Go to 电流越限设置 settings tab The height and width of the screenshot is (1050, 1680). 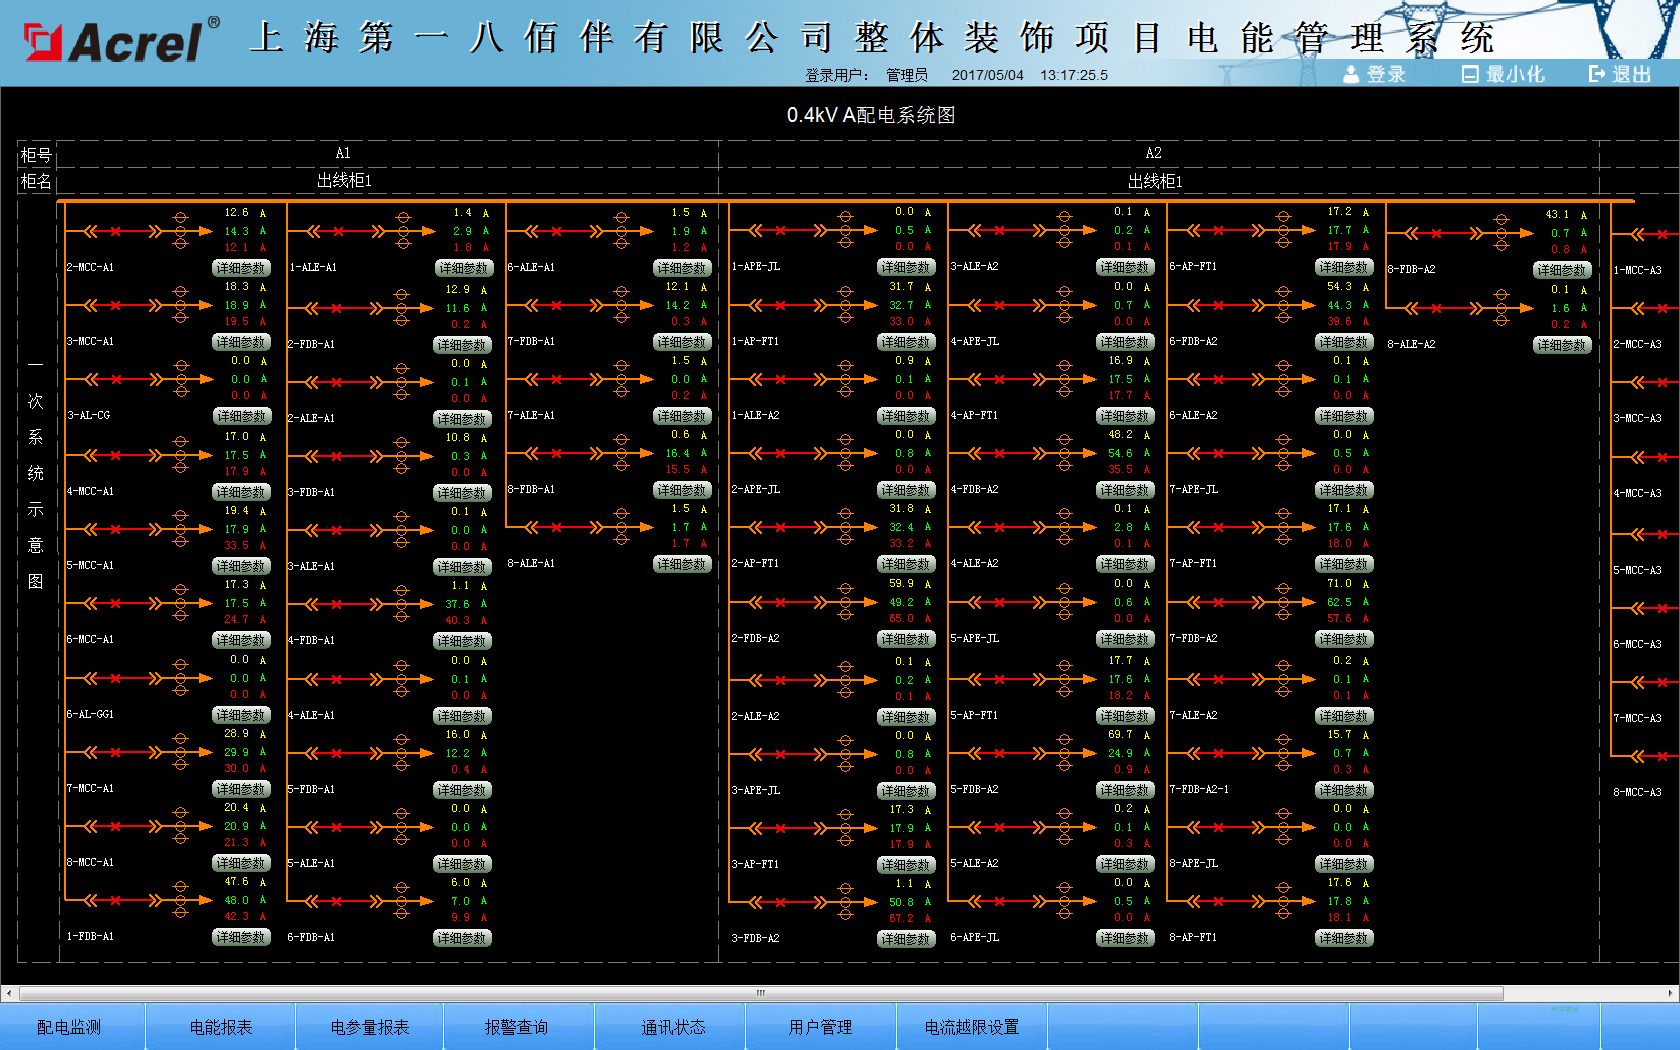(971, 1027)
